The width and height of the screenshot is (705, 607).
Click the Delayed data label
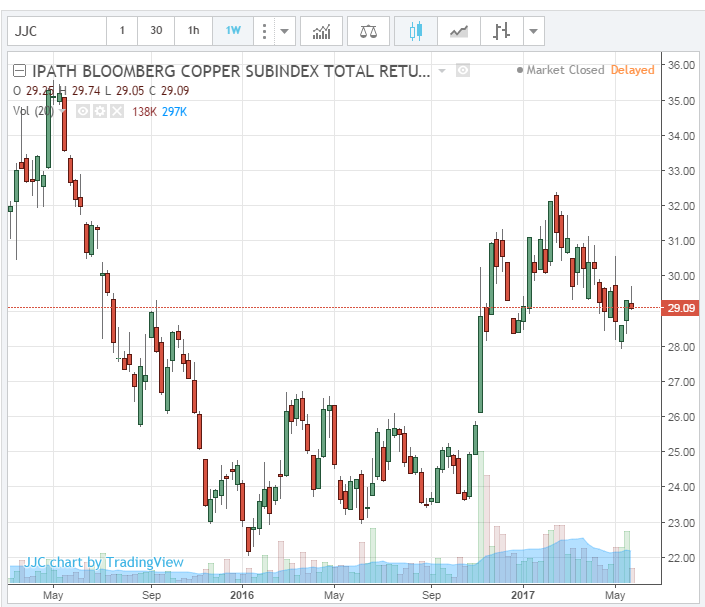[x=632, y=70]
